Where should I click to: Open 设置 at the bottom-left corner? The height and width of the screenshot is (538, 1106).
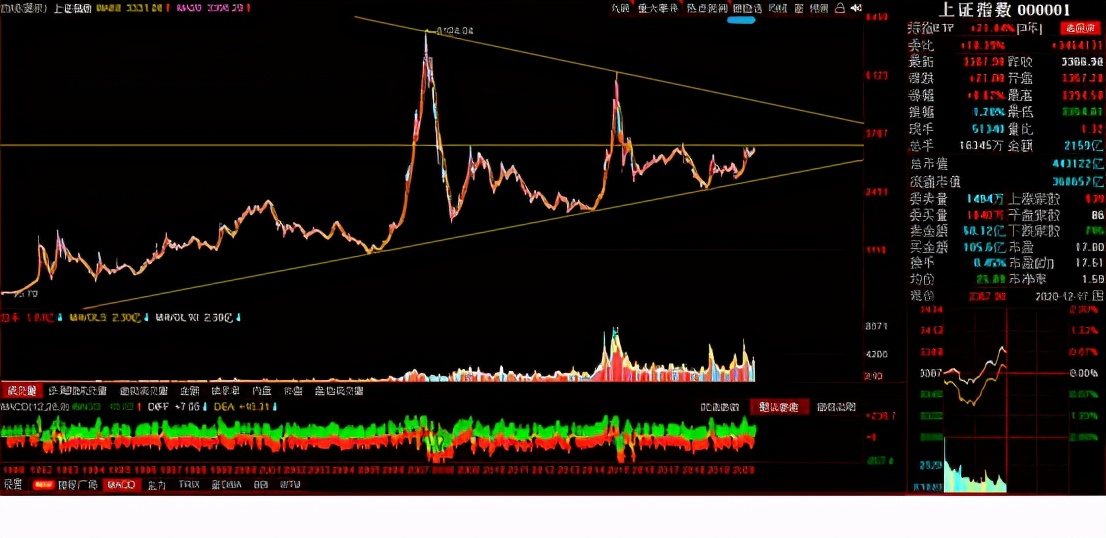pos(13,485)
